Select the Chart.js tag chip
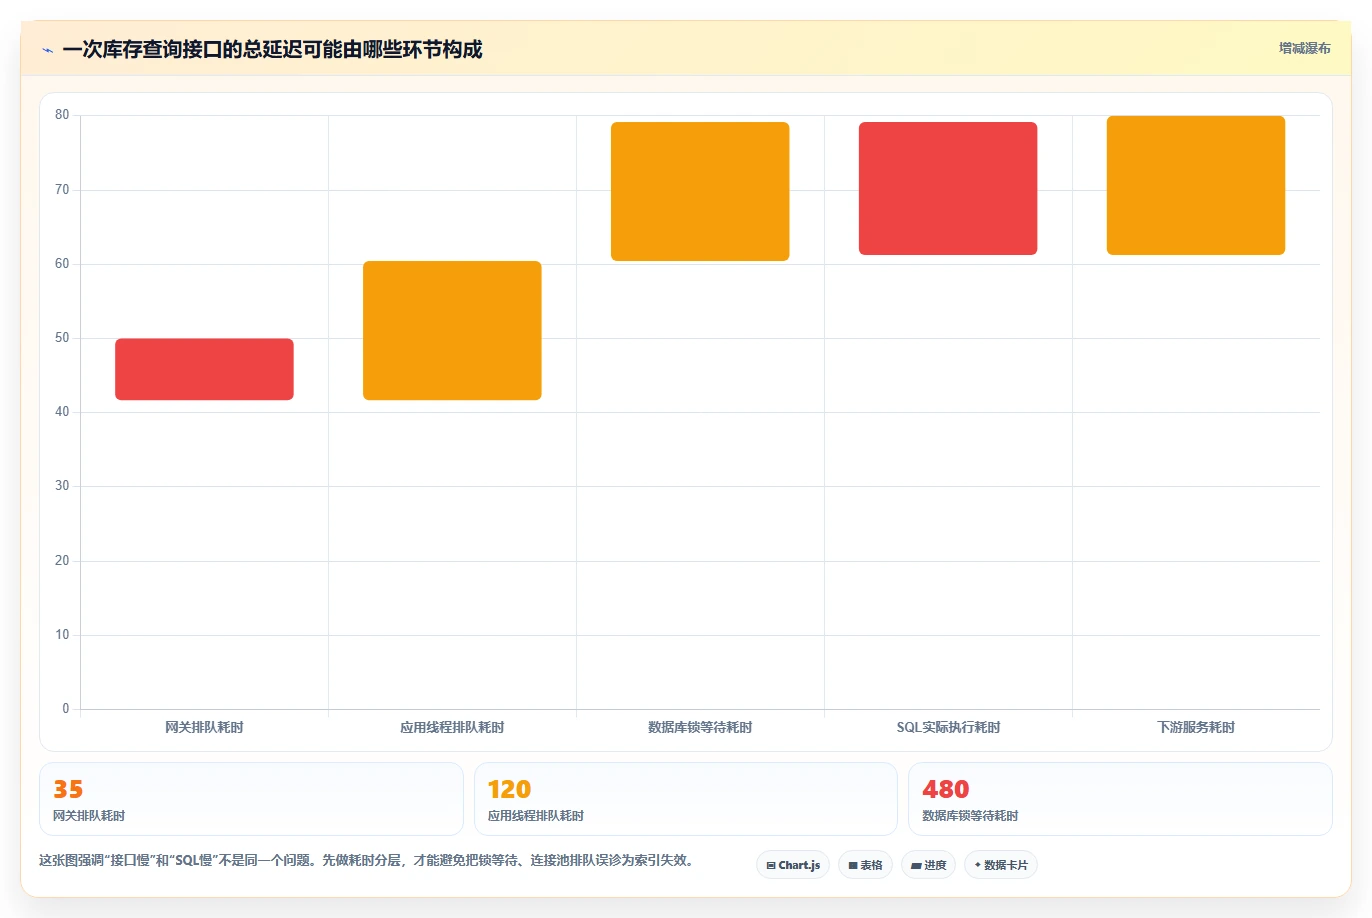The image size is (1372, 918). [x=793, y=865]
